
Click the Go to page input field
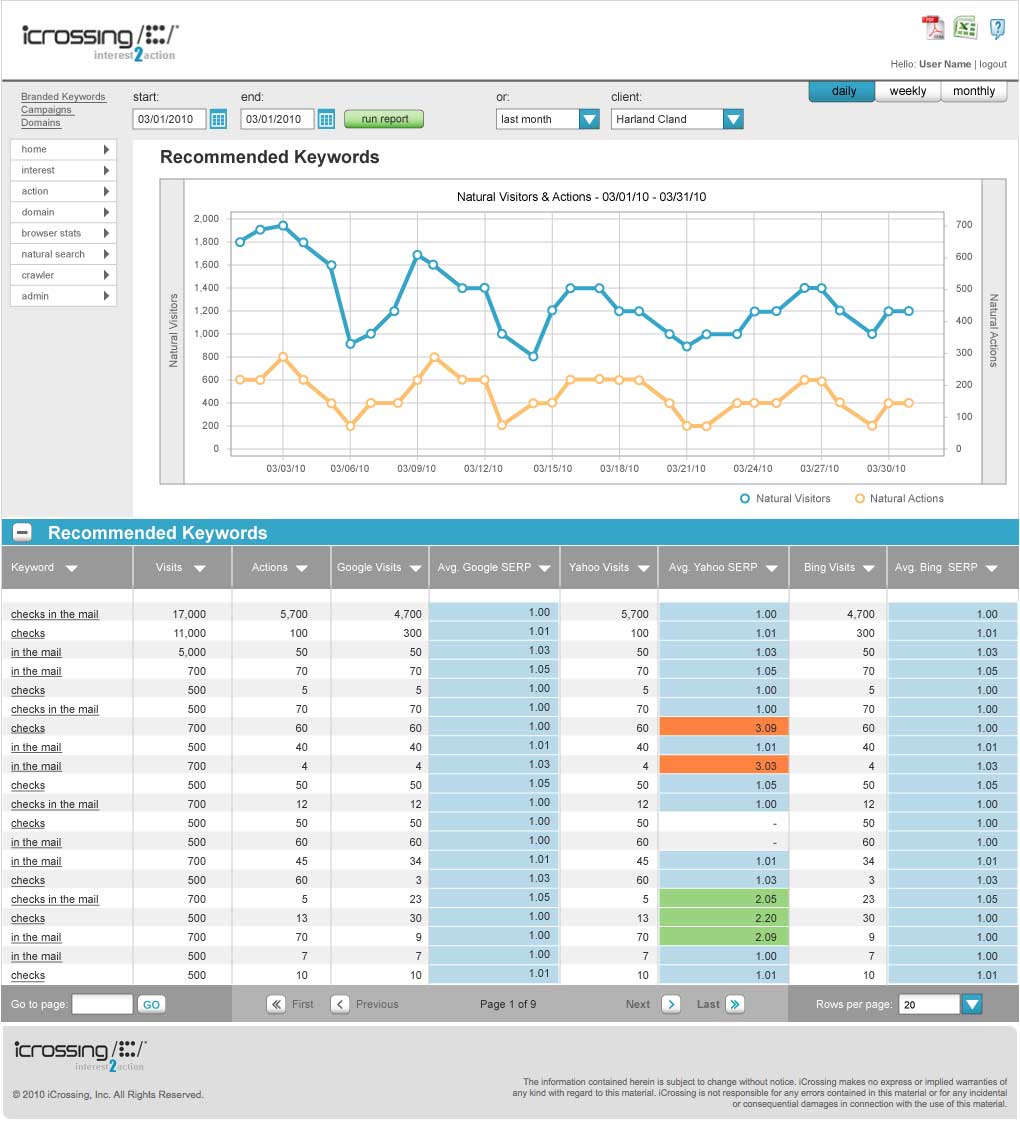103,1004
